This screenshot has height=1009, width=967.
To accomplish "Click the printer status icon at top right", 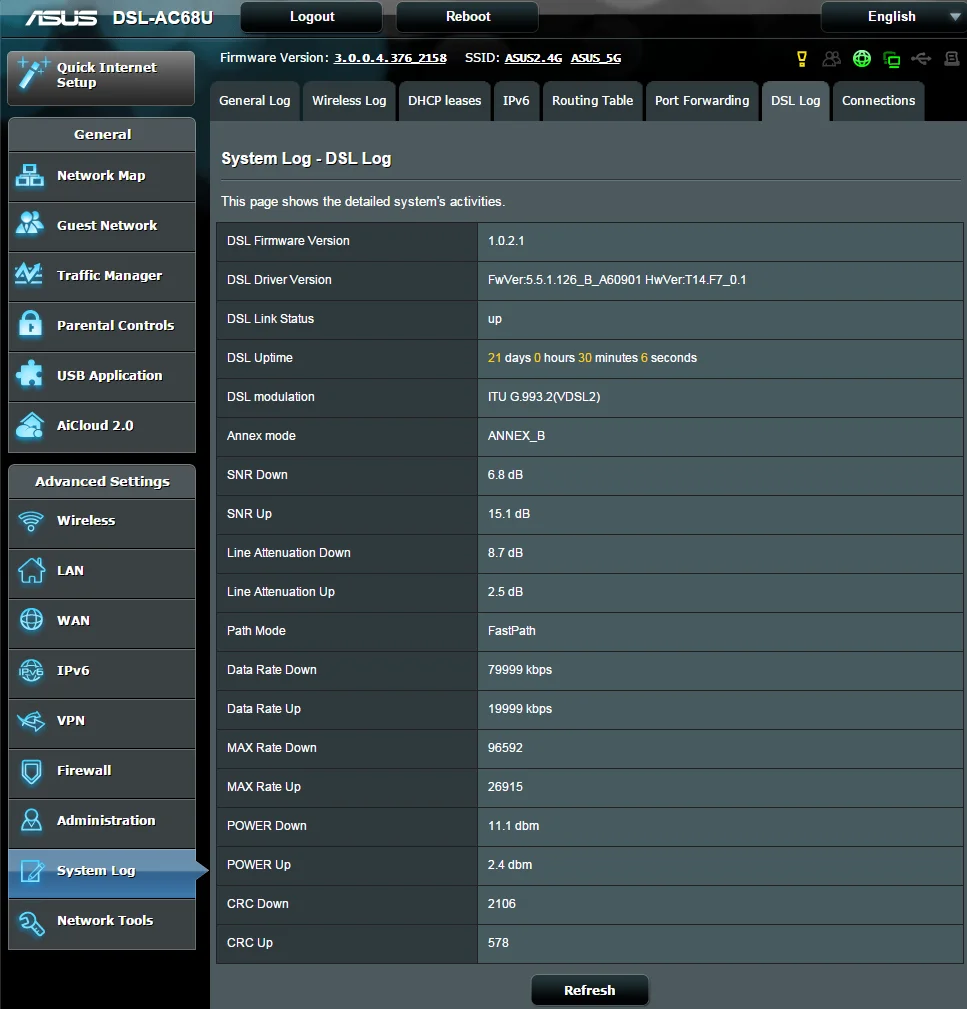I will click(x=952, y=59).
